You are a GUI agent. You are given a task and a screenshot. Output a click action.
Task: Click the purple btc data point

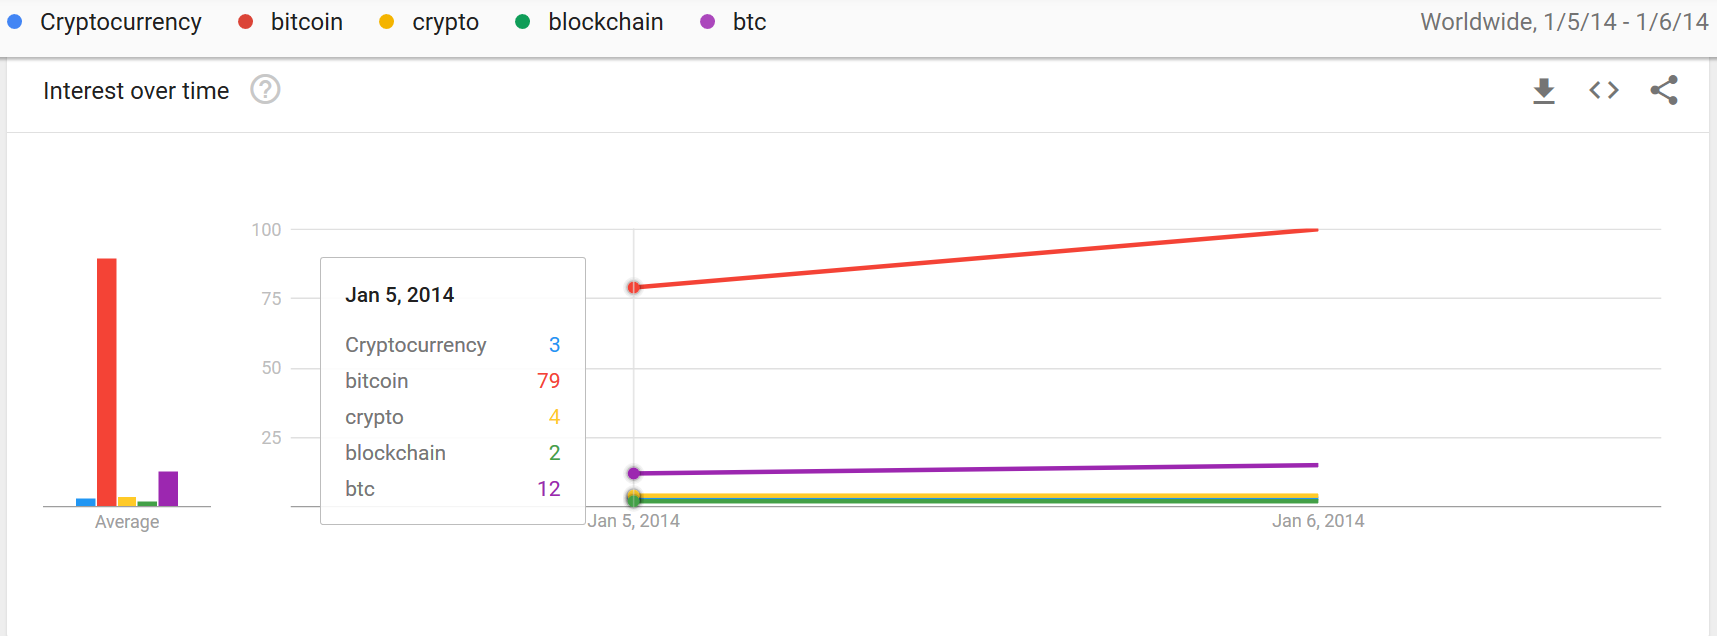coord(634,474)
